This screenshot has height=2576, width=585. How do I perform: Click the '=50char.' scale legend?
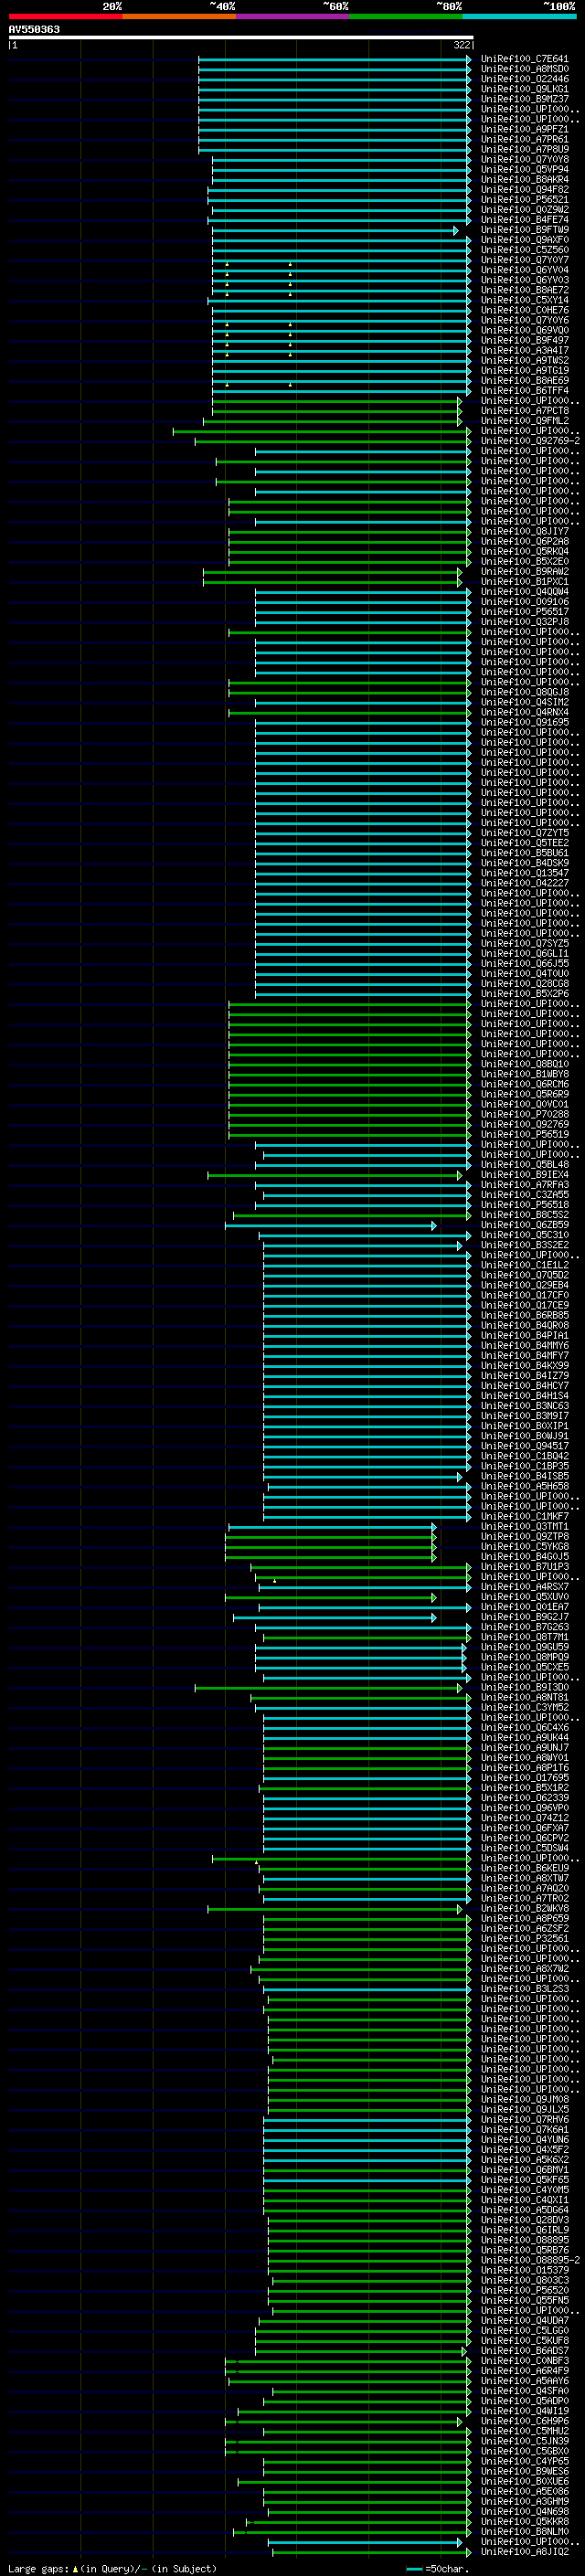[438, 2568]
